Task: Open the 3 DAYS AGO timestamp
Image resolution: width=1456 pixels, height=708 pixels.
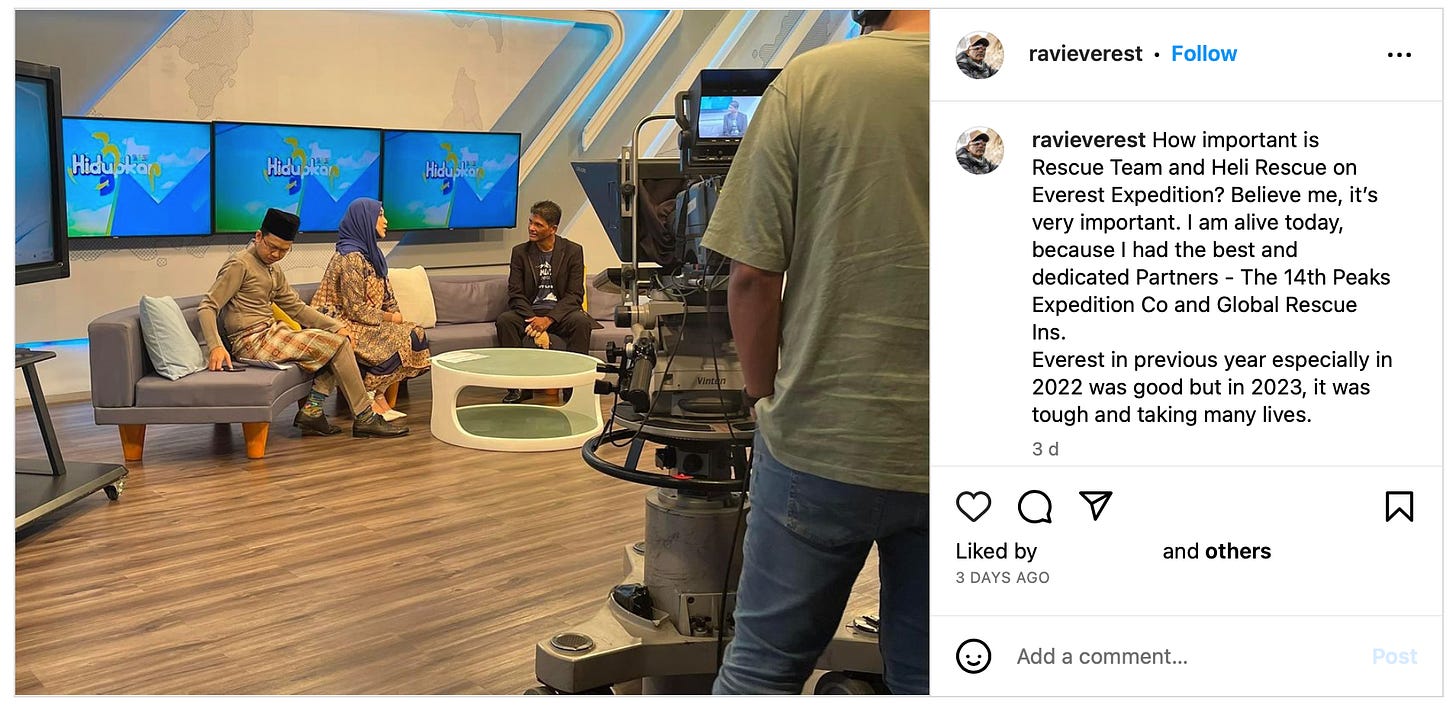Action: pyautogui.click(x=1002, y=578)
